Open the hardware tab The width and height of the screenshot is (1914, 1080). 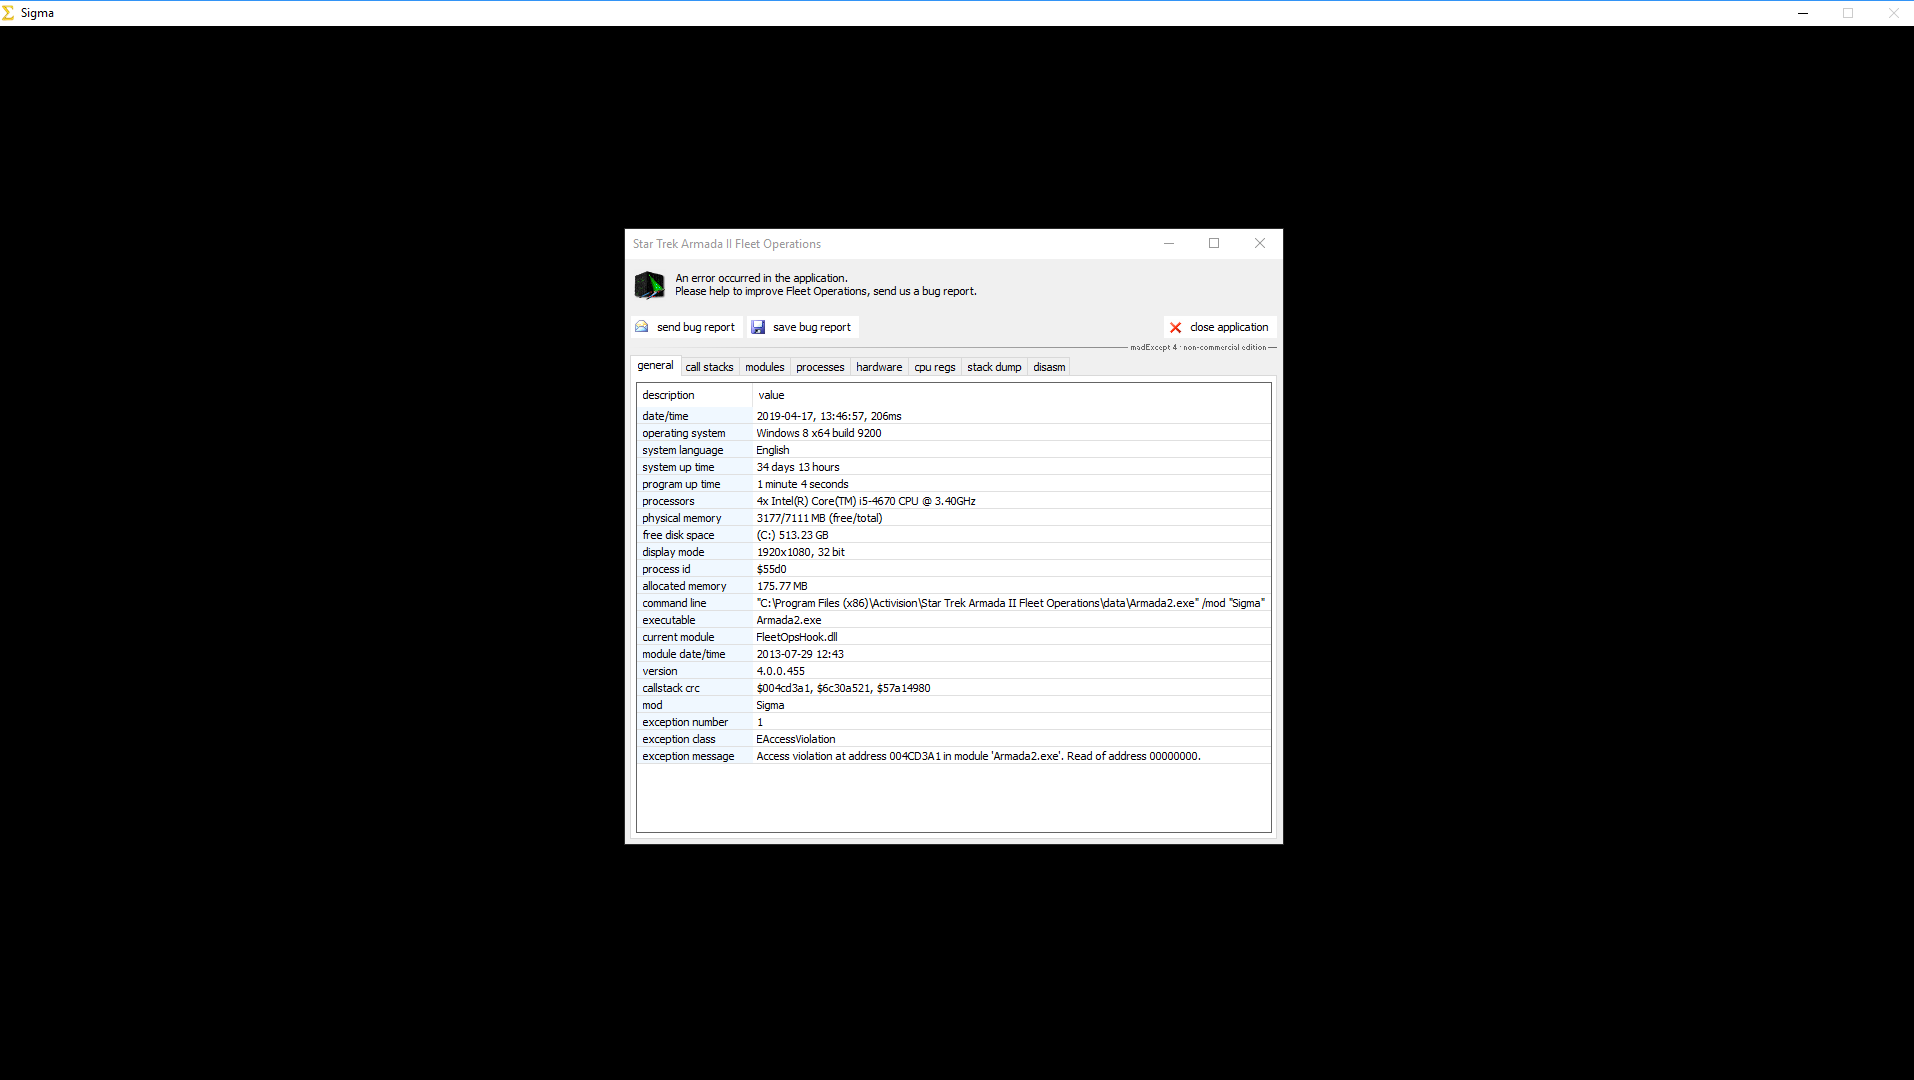(879, 367)
